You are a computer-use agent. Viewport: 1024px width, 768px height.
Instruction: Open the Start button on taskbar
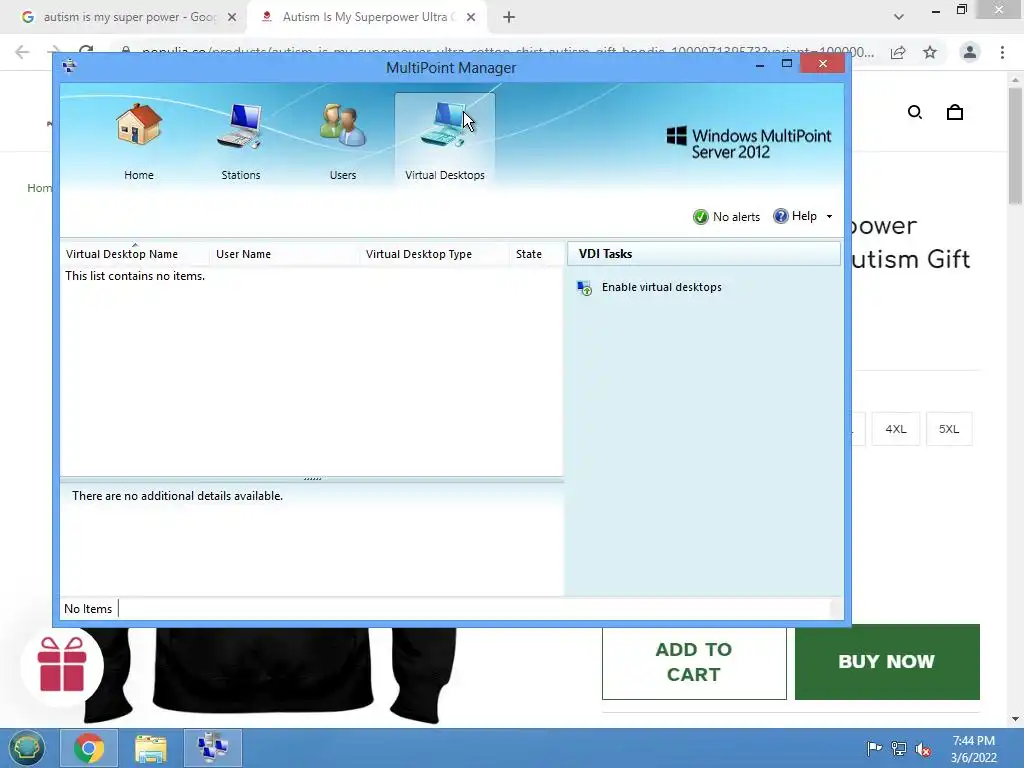[26, 748]
